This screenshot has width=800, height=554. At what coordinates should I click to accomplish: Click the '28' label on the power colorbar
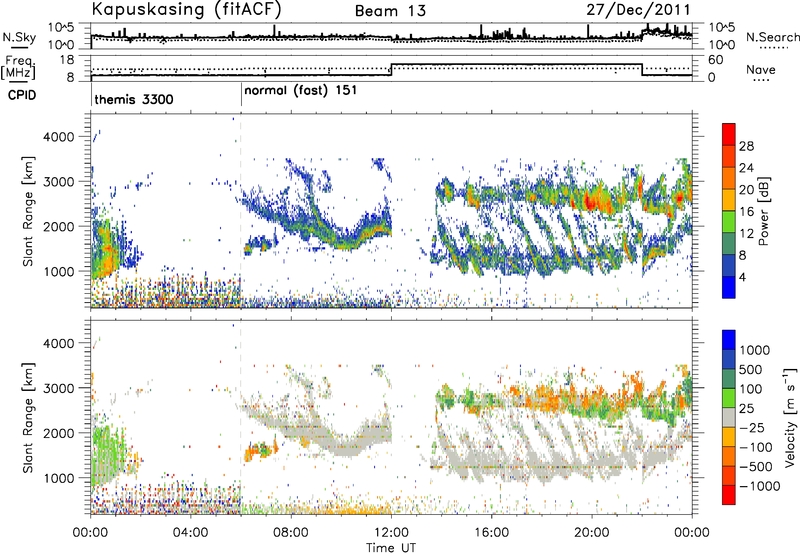point(746,146)
